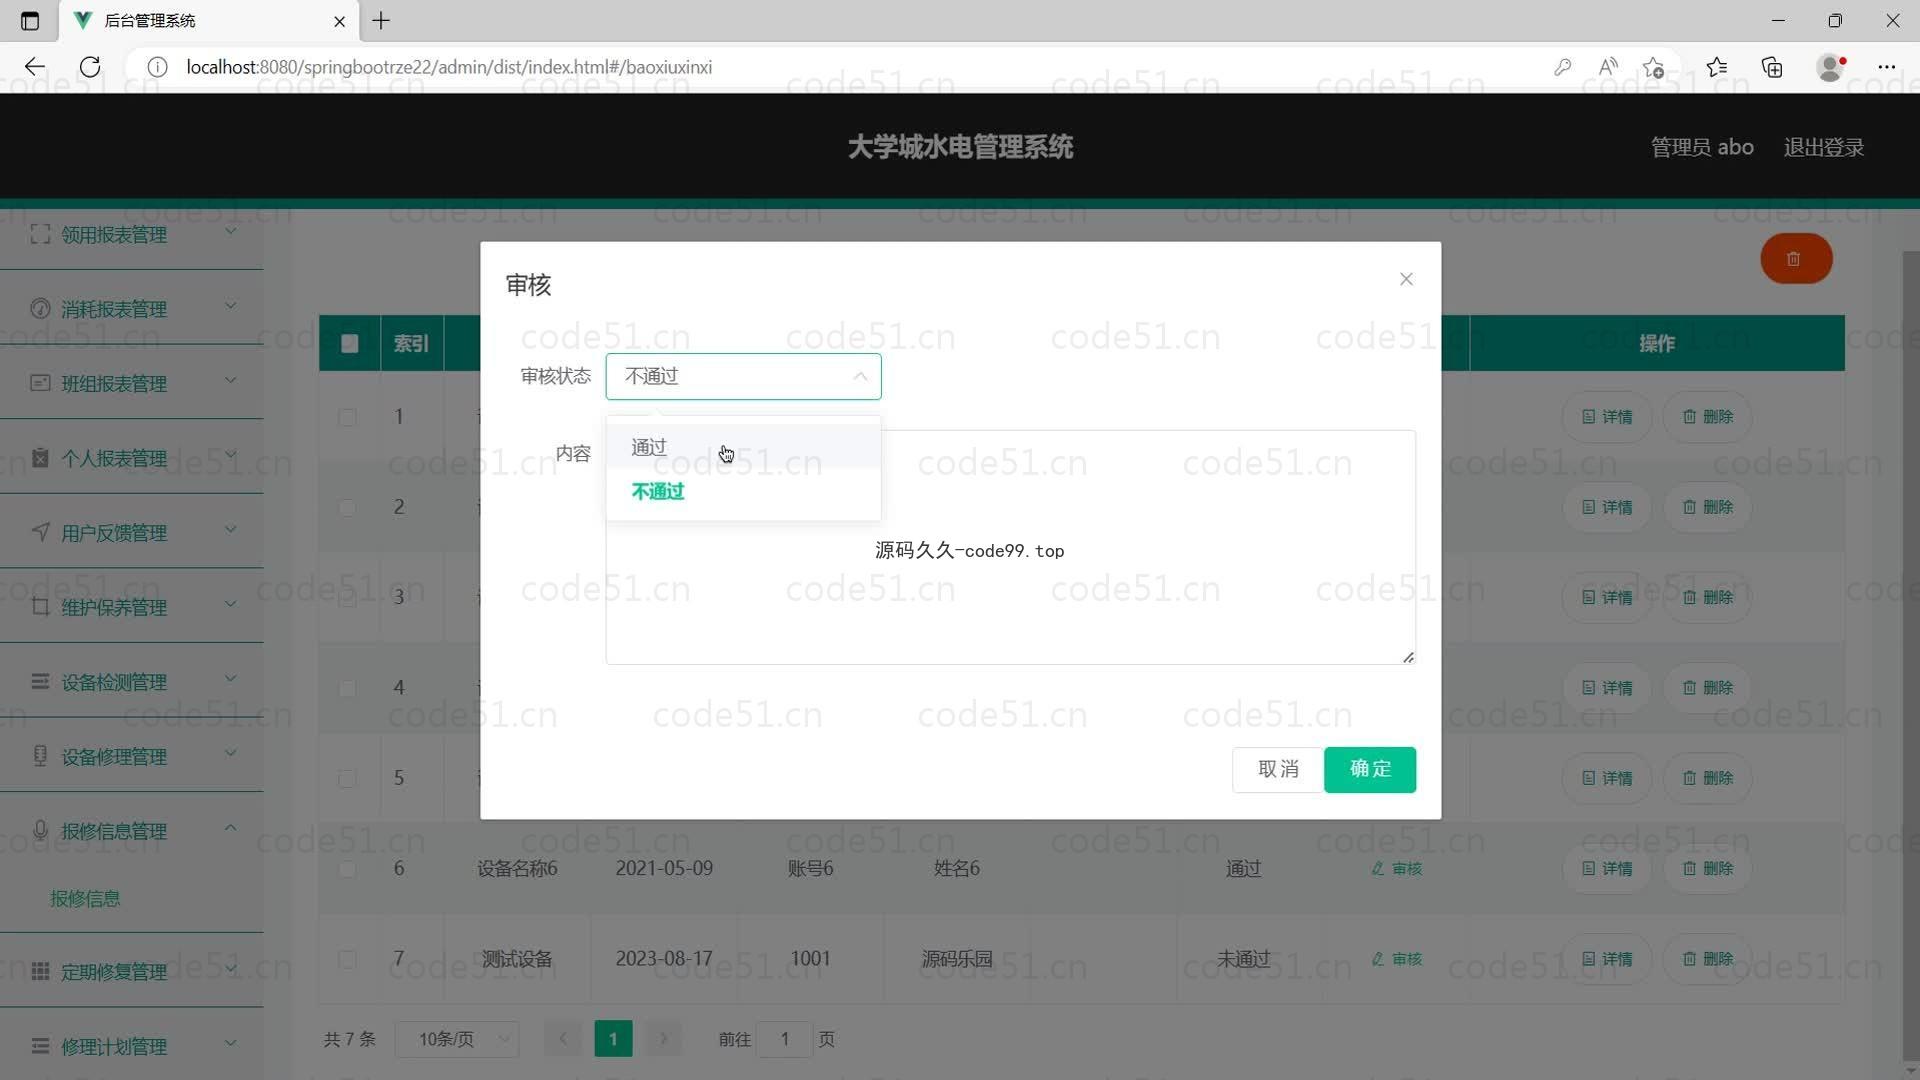This screenshot has width=1920, height=1080.
Task: Click the red batch delete trash button
Action: [1796, 259]
